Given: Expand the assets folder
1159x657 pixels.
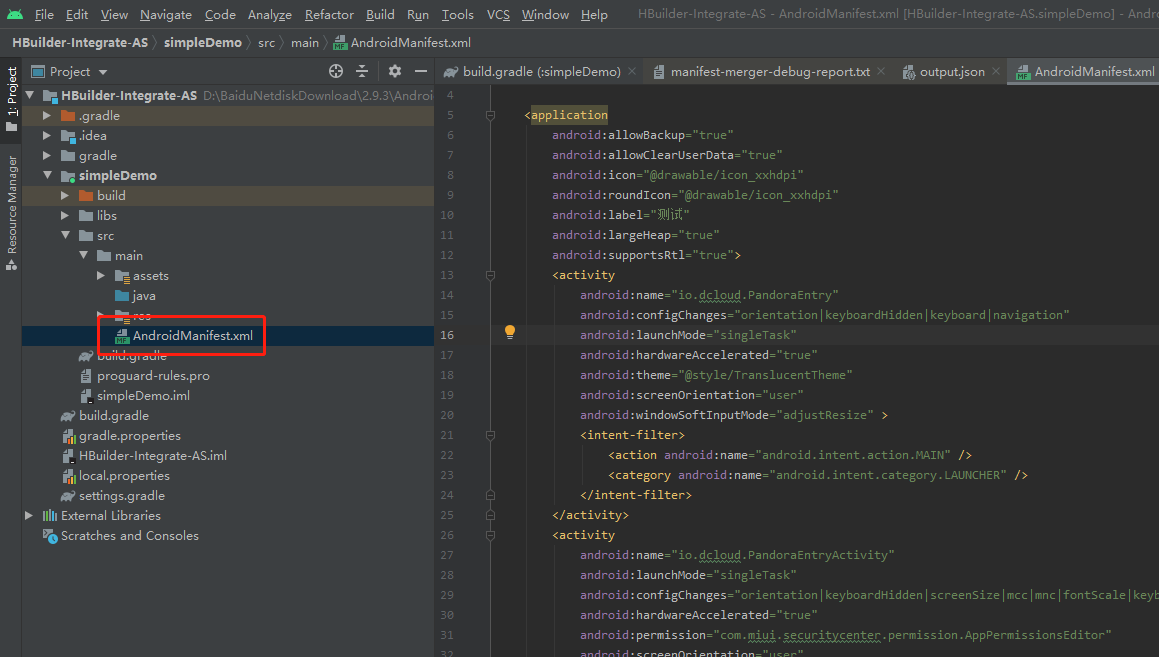Looking at the screenshot, I should click(101, 275).
